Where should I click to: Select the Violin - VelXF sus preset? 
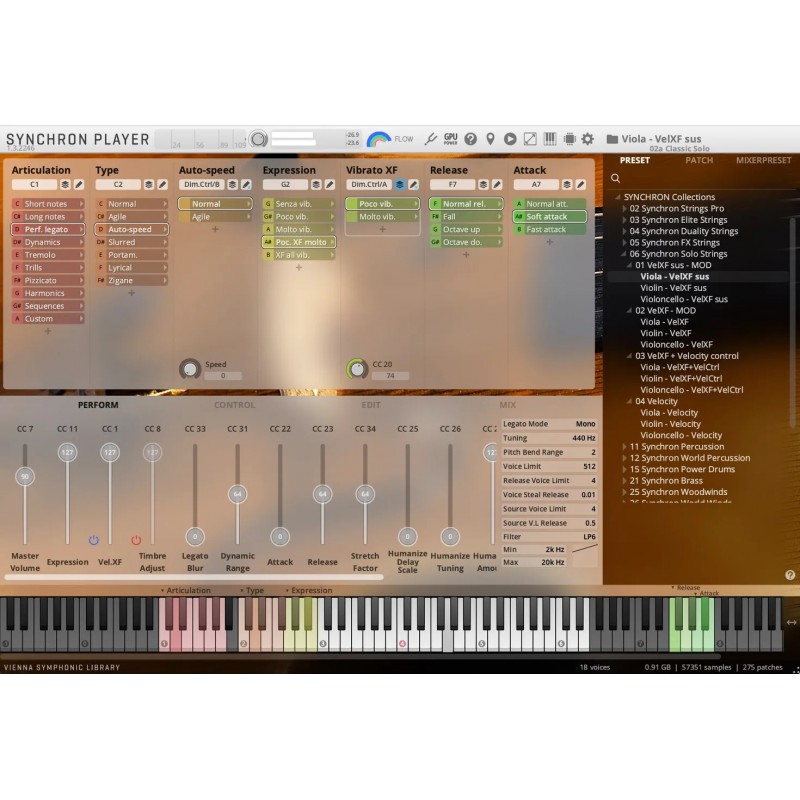point(671,288)
